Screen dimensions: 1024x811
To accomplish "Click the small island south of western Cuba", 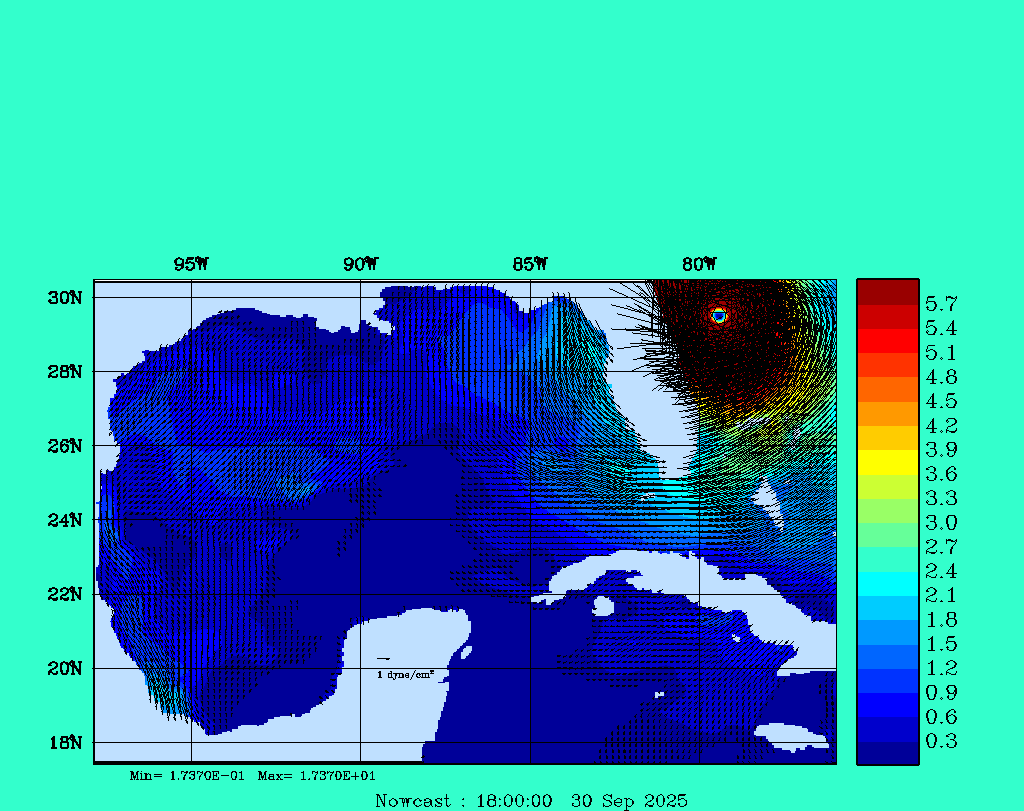I will 603,606.
